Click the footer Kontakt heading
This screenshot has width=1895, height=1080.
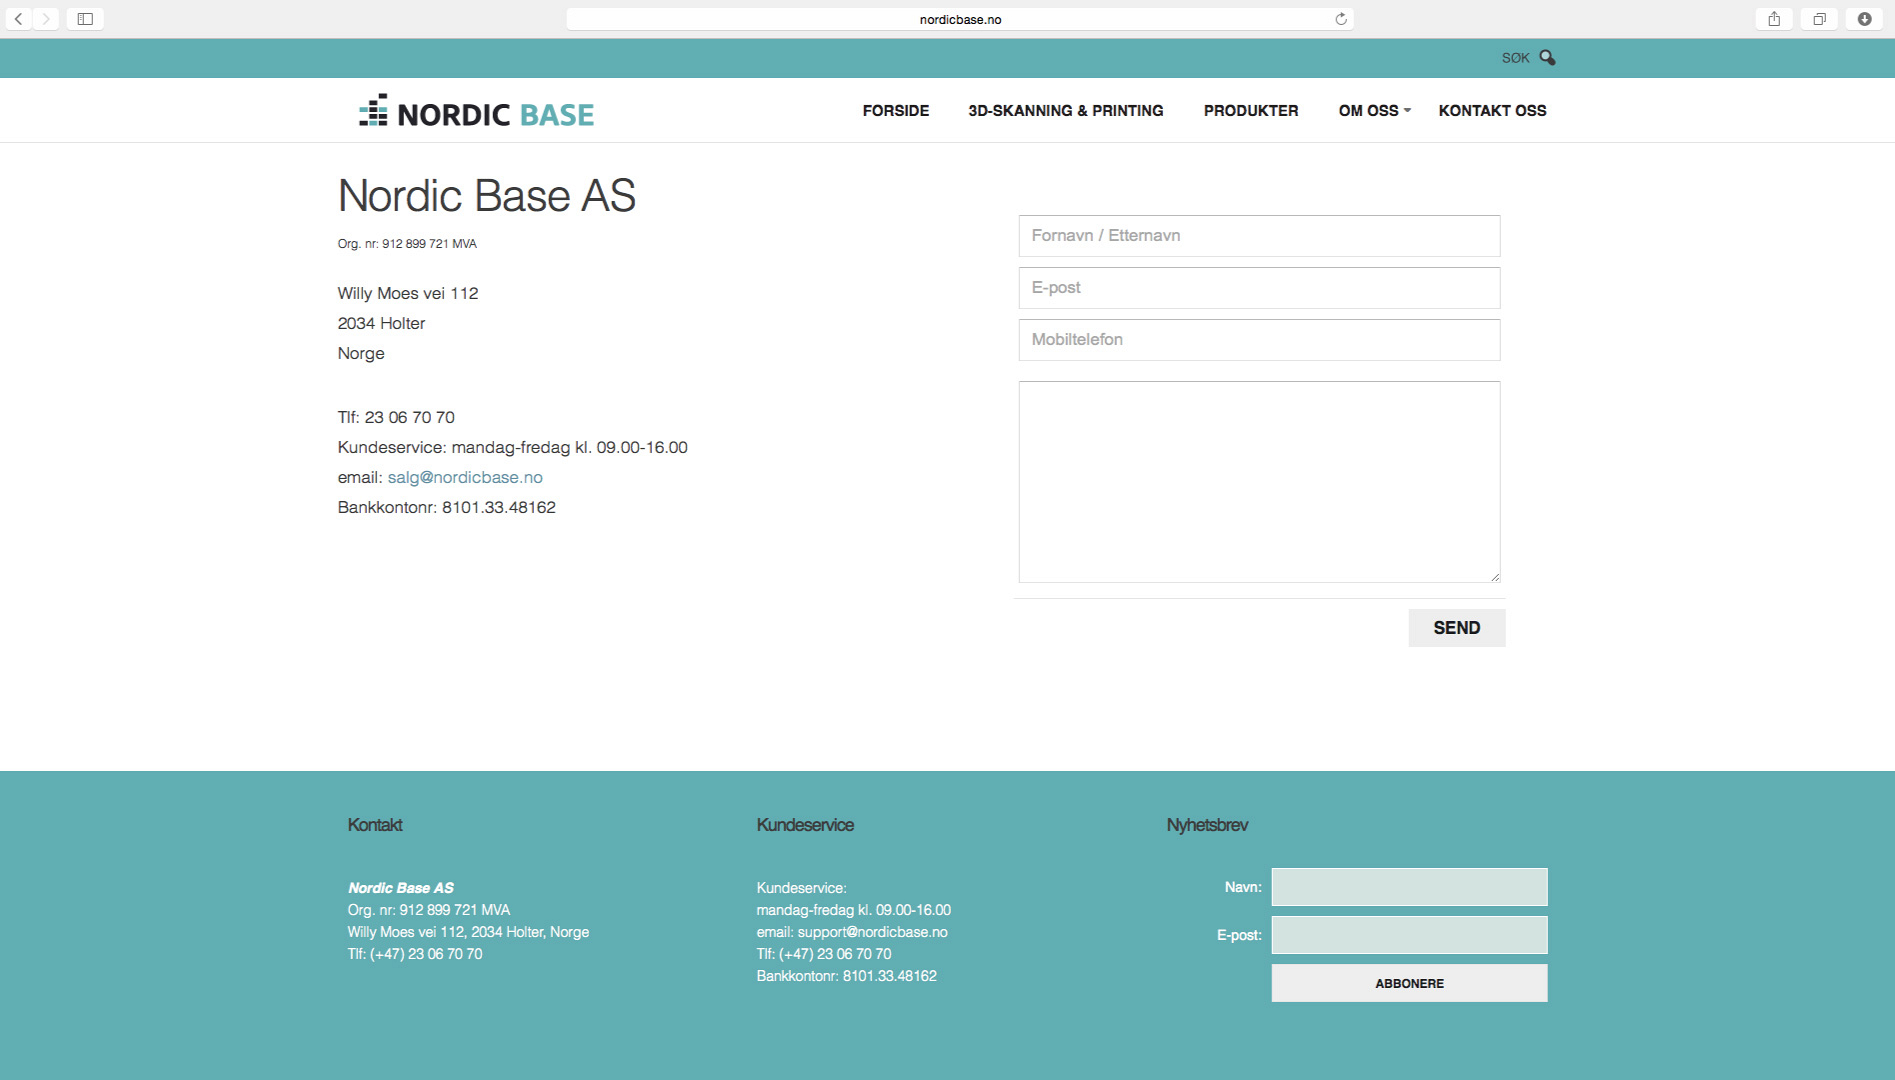click(x=375, y=825)
